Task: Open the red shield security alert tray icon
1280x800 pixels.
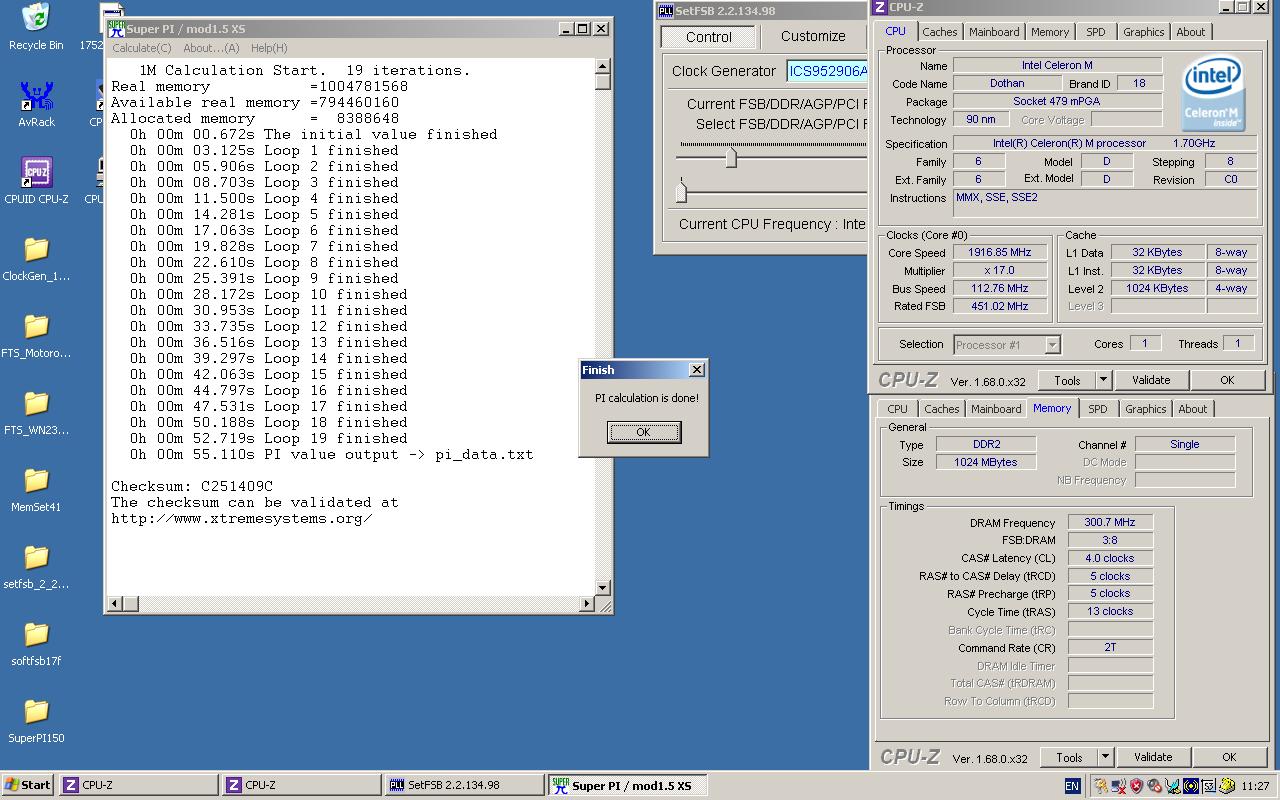Action: coord(1136,786)
